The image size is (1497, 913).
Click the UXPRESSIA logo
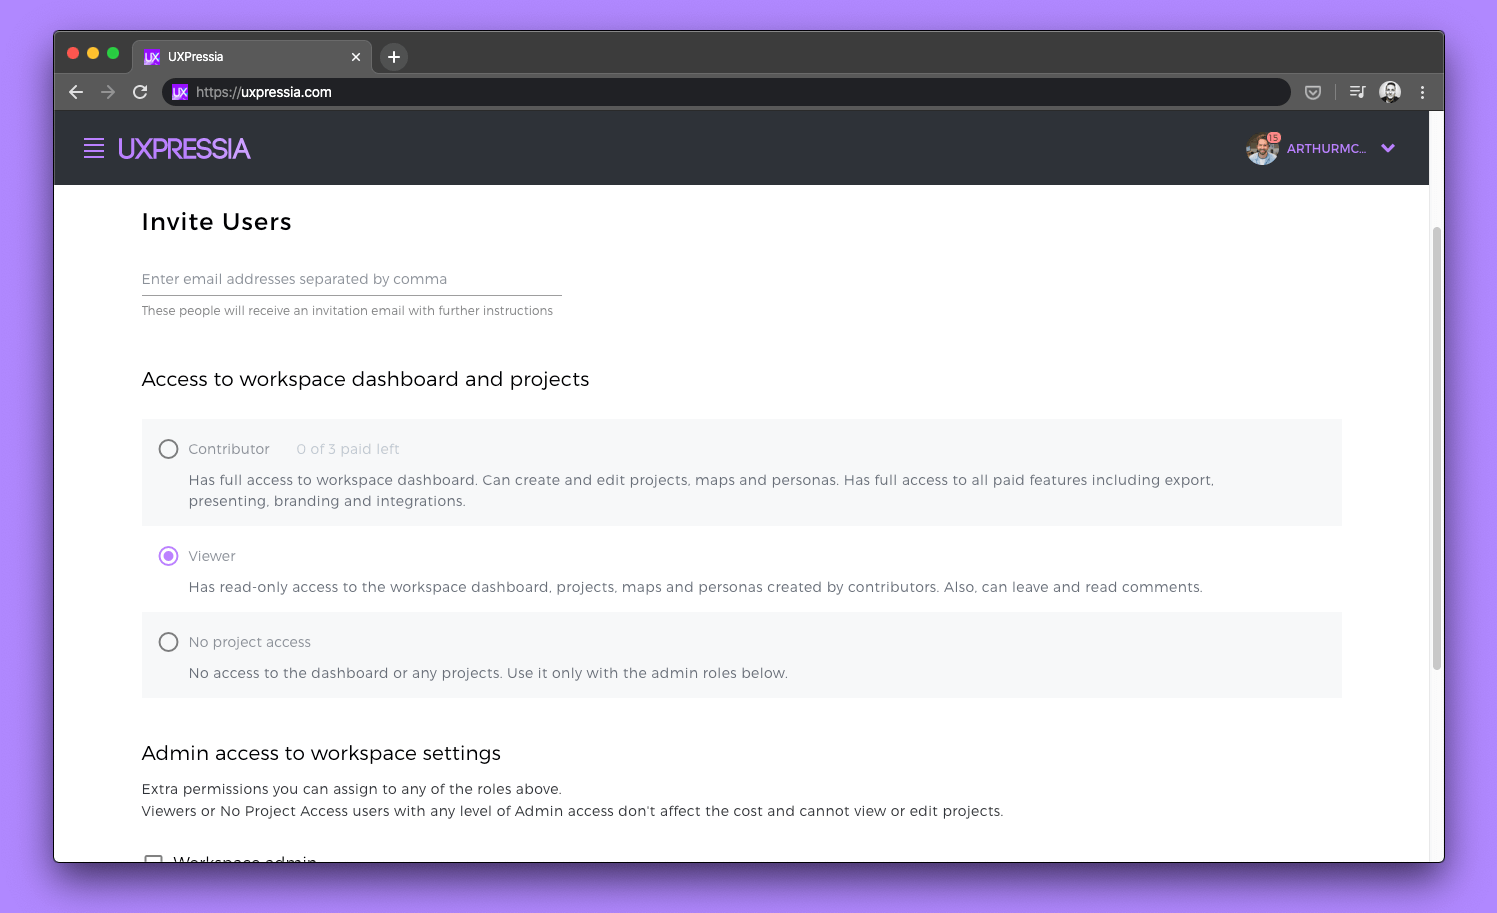[184, 149]
